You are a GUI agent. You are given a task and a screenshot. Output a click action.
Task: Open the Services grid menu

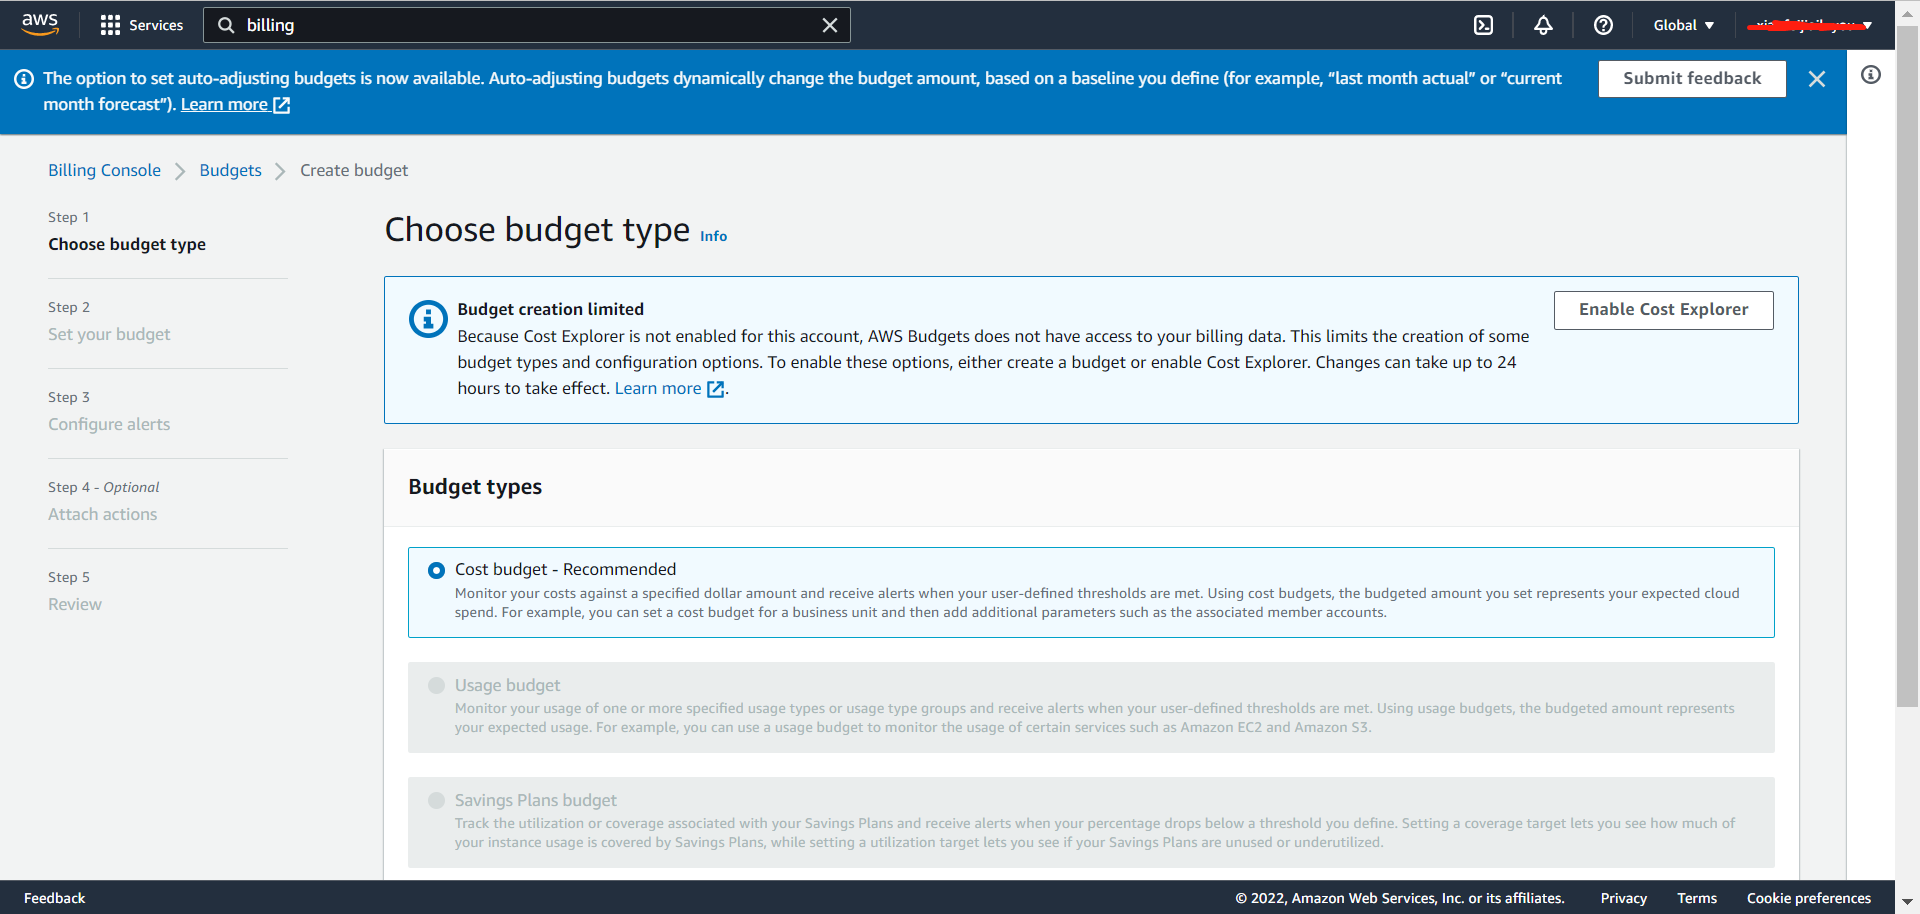pyautogui.click(x=141, y=25)
